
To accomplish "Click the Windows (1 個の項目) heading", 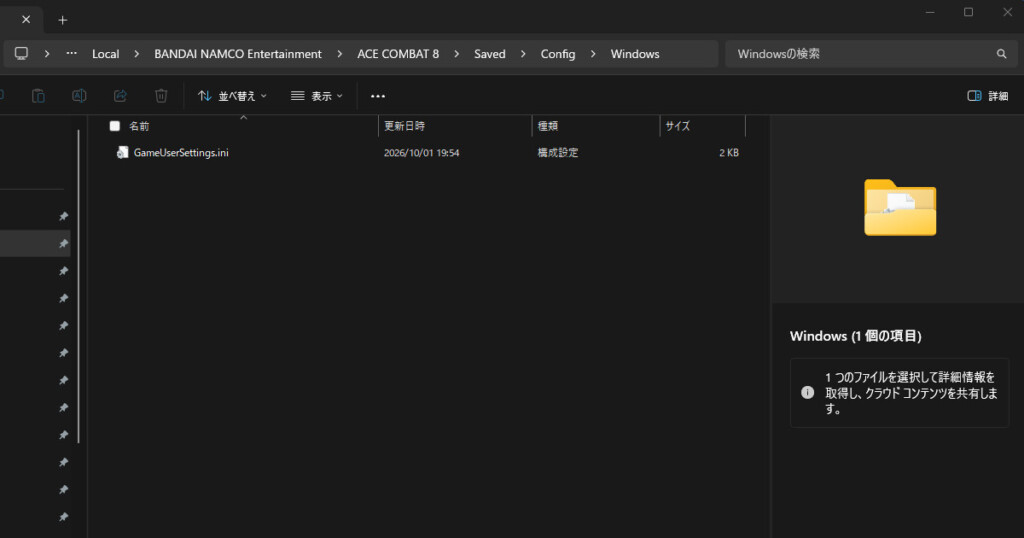I will [856, 336].
